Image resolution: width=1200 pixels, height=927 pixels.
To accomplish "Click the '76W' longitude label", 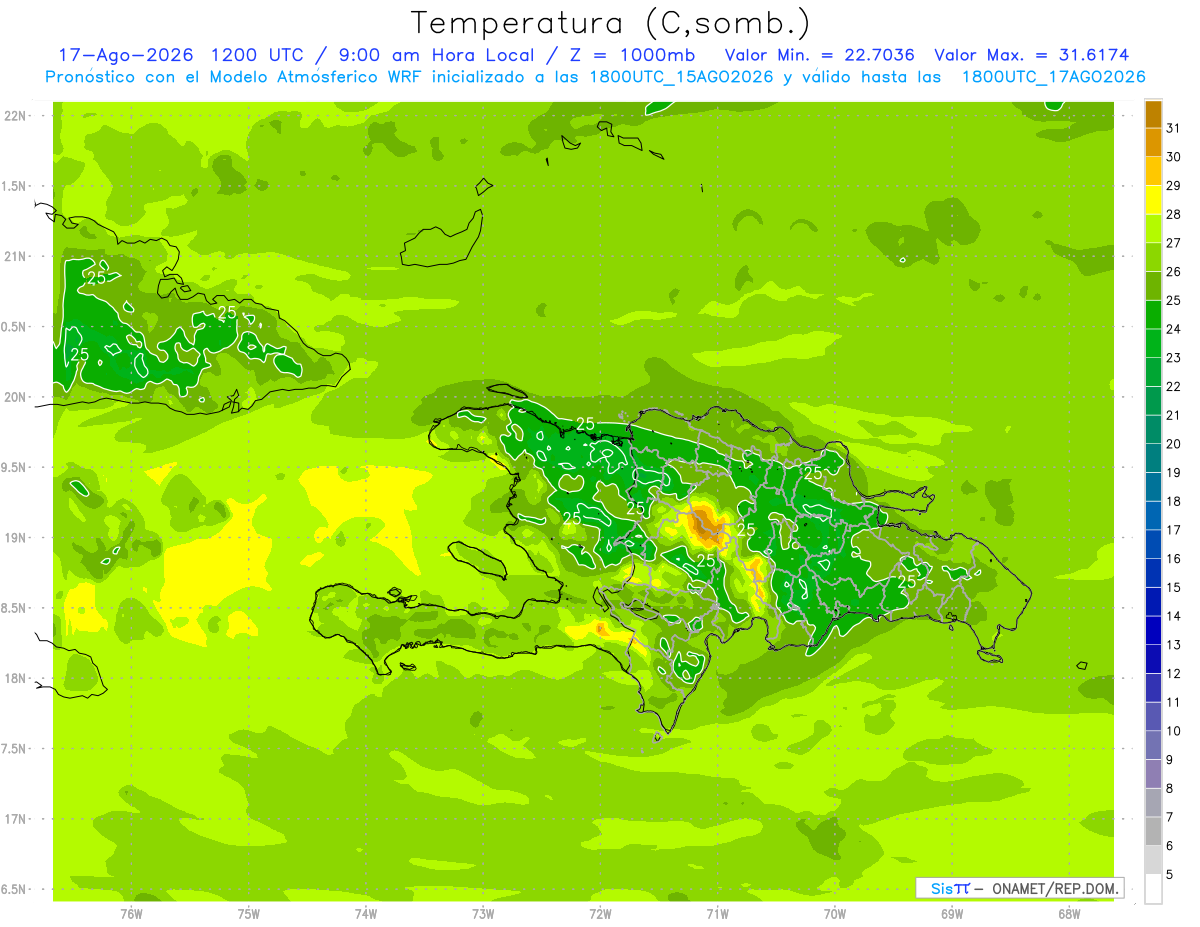I will pos(131,914).
